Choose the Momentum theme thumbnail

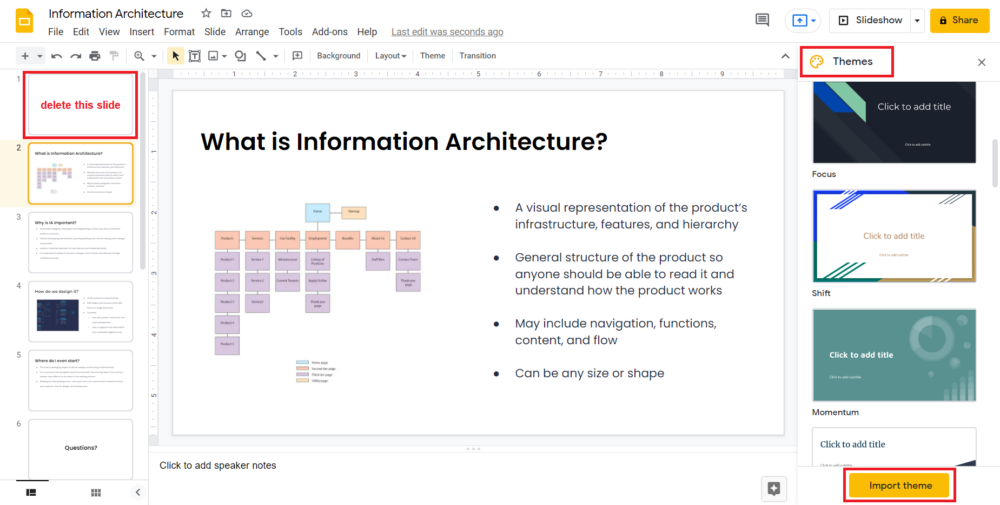[894, 355]
